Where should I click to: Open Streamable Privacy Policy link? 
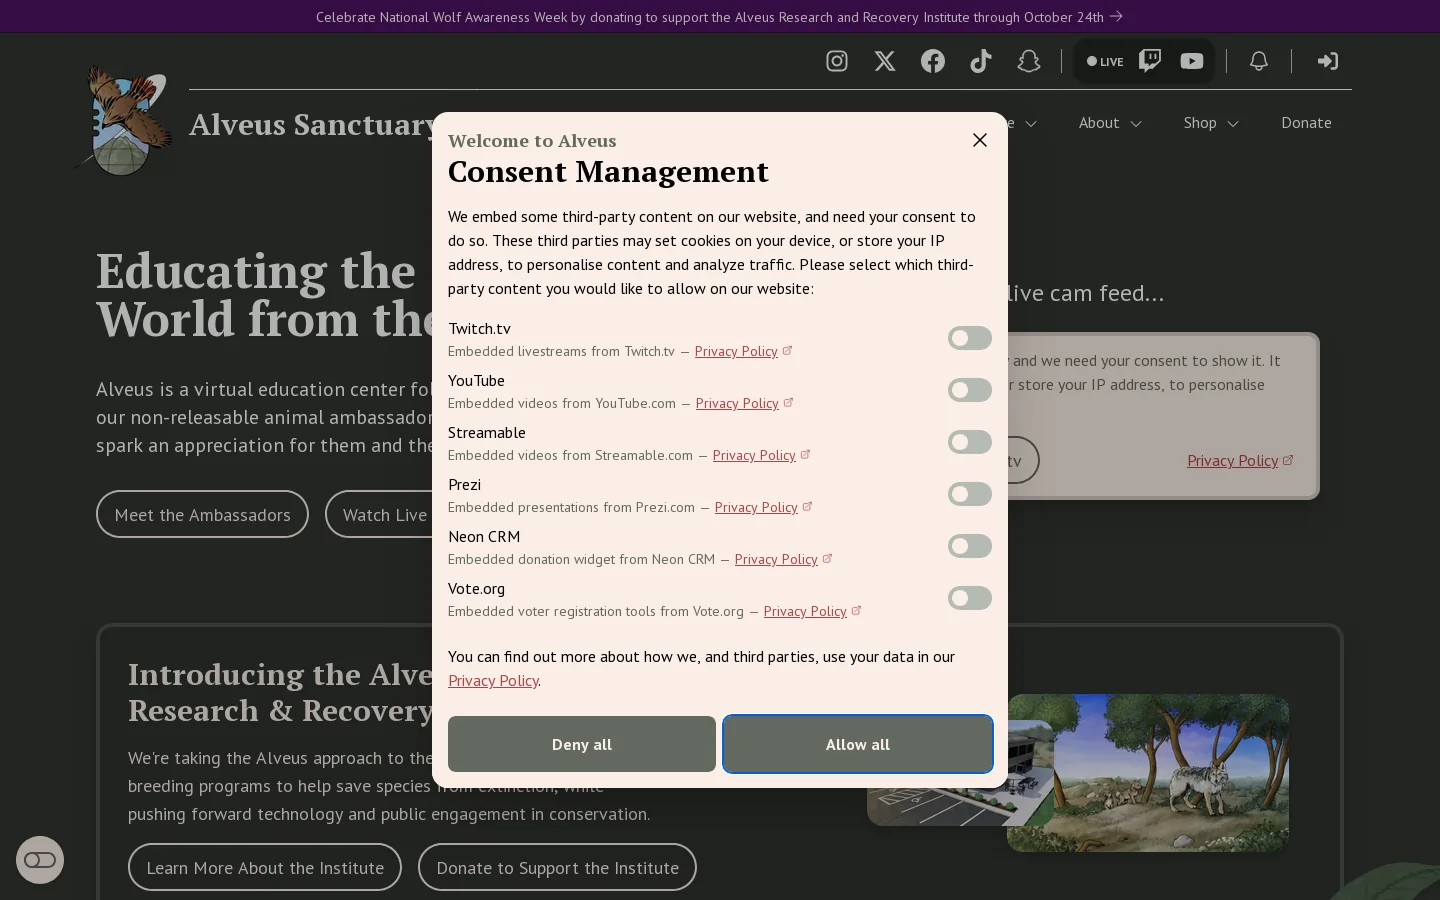tap(761, 455)
